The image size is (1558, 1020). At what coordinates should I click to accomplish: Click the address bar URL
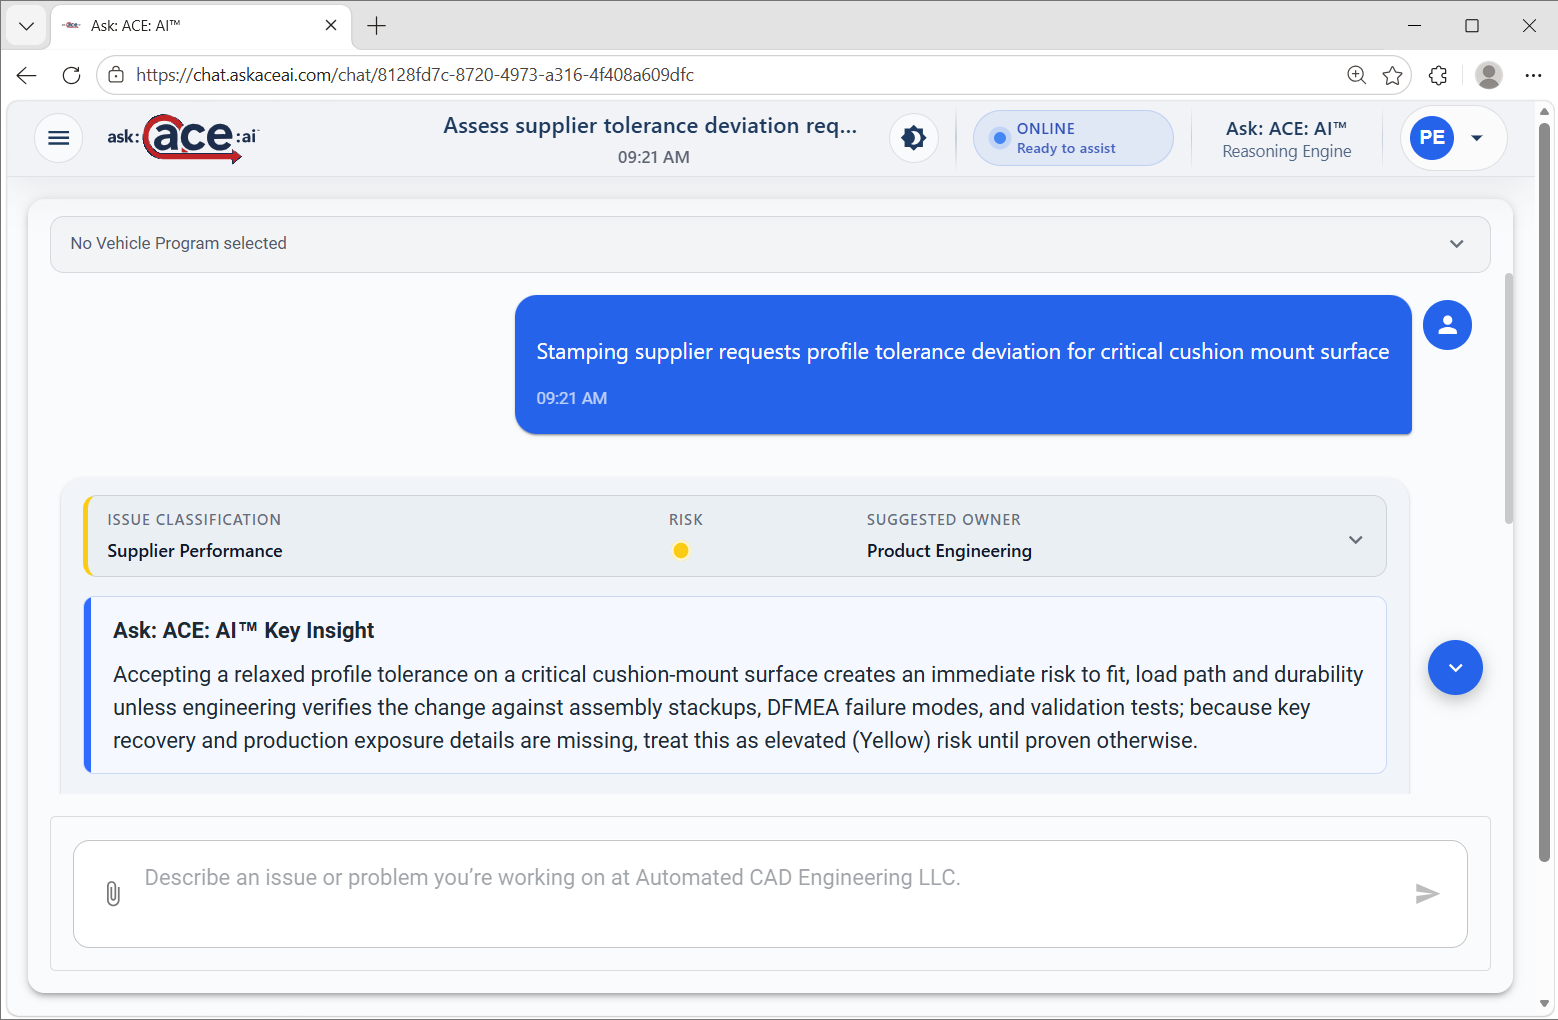415,75
